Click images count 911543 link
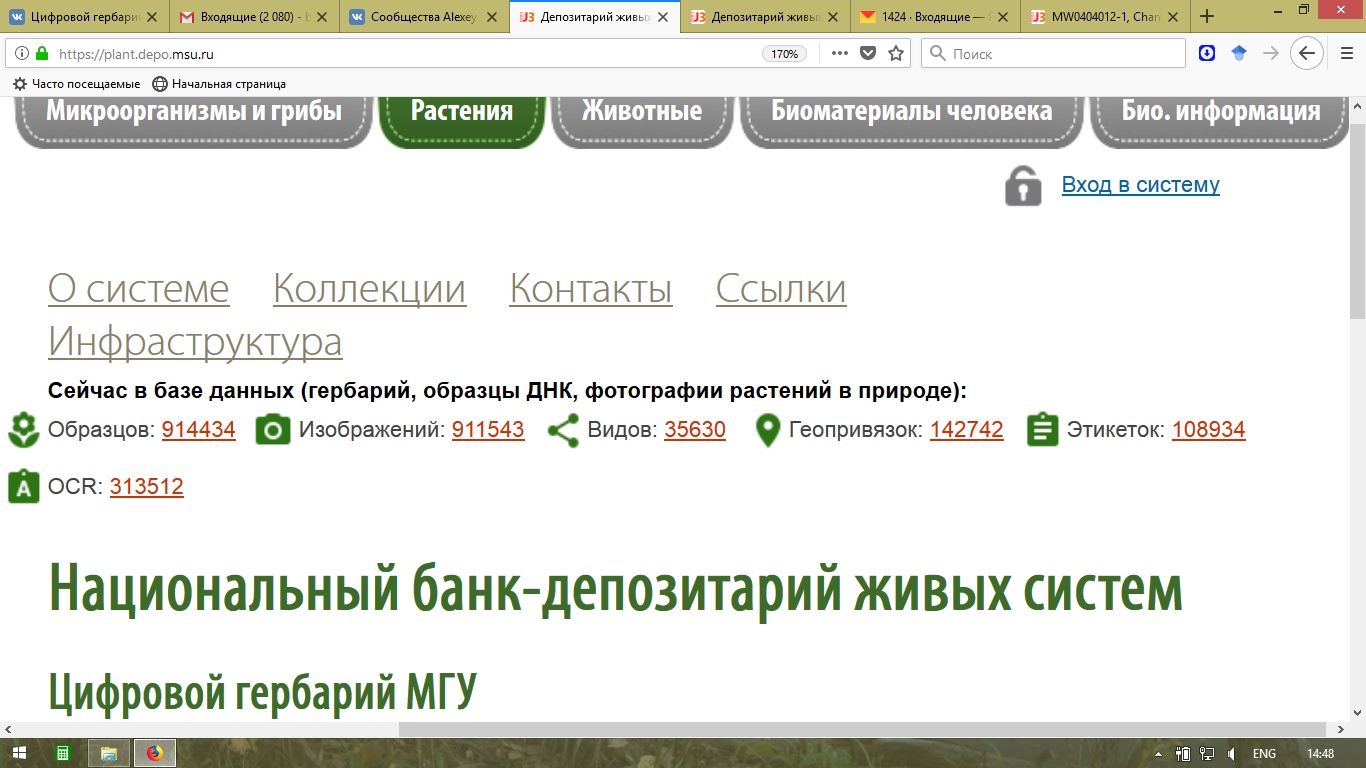The image size is (1366, 768). (x=488, y=430)
